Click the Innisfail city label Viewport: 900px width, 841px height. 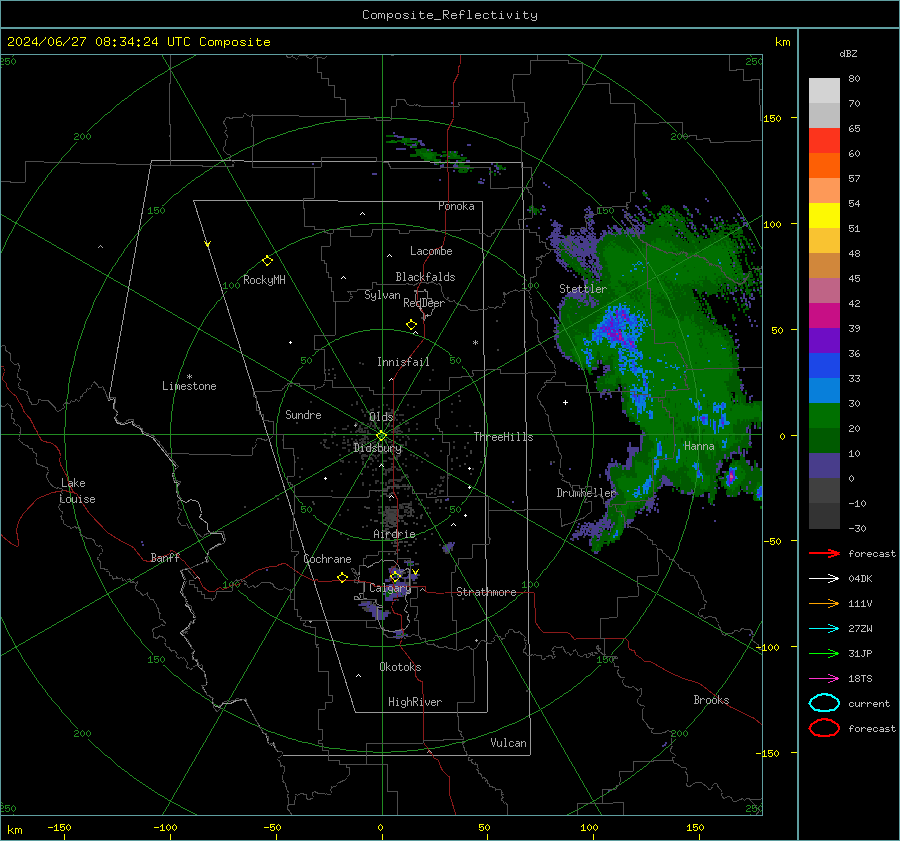click(403, 362)
